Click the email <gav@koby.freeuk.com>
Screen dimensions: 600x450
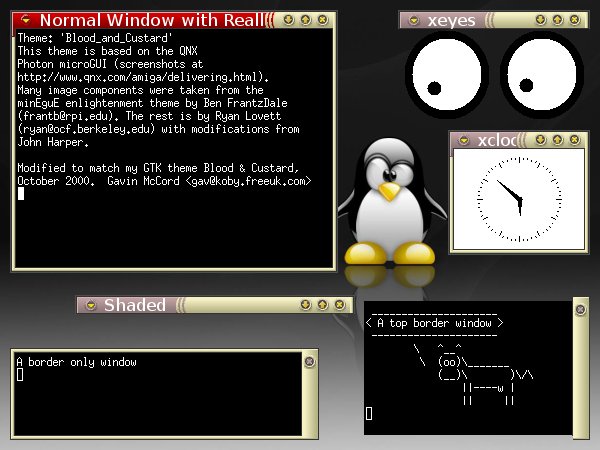tap(248, 181)
